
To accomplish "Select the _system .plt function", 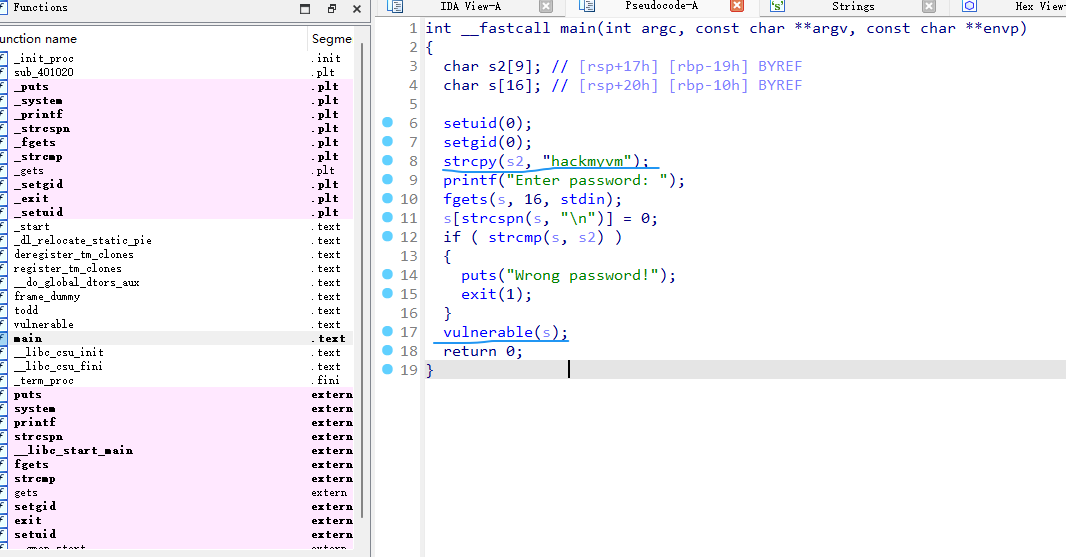I will tap(177, 101).
